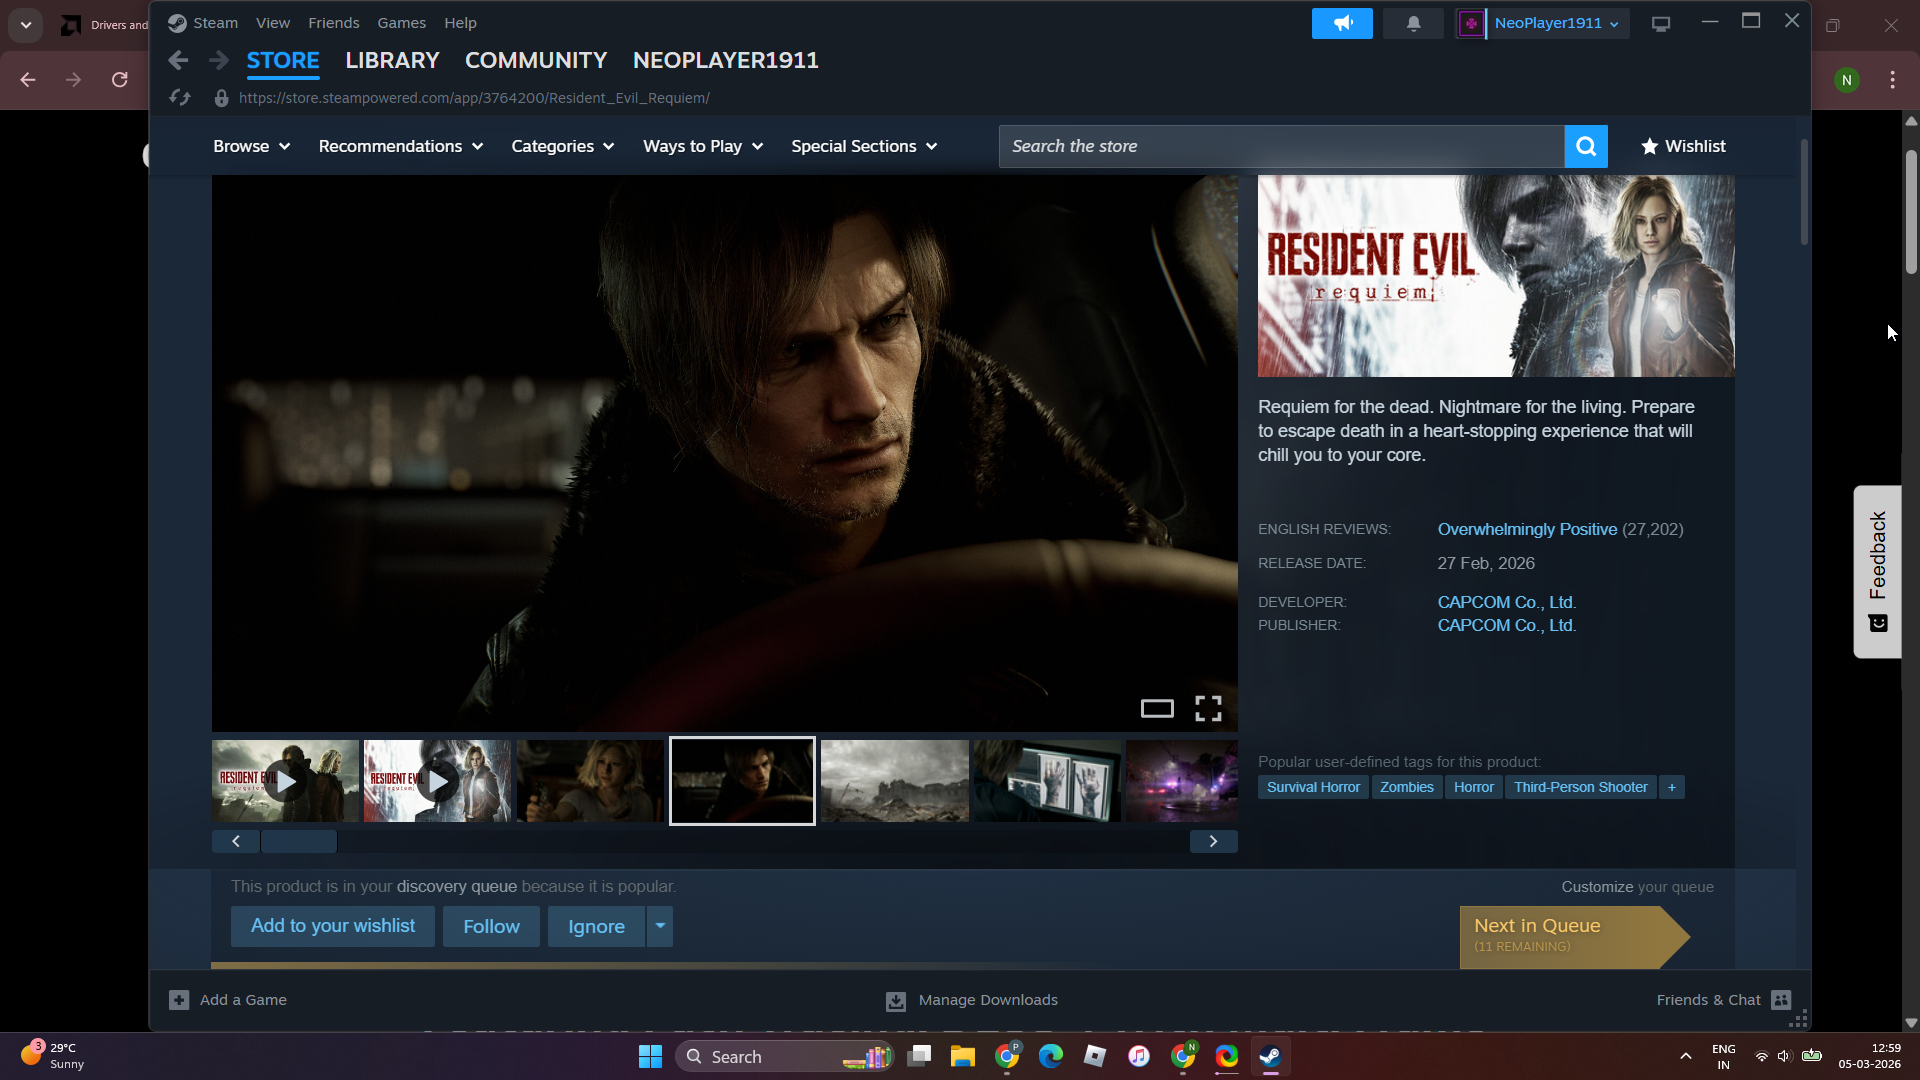This screenshot has height=1080, width=1920.
Task: Open the Manage Downloads icon
Action: click(x=896, y=1001)
